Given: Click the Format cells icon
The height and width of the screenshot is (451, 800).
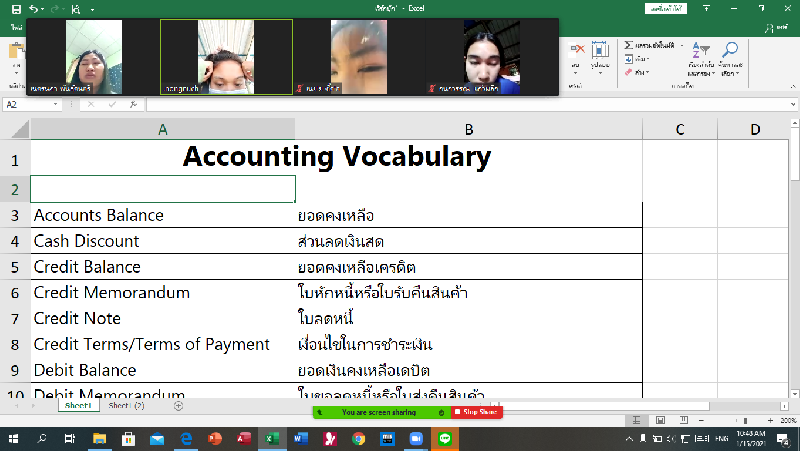Looking at the screenshot, I should 600,50.
